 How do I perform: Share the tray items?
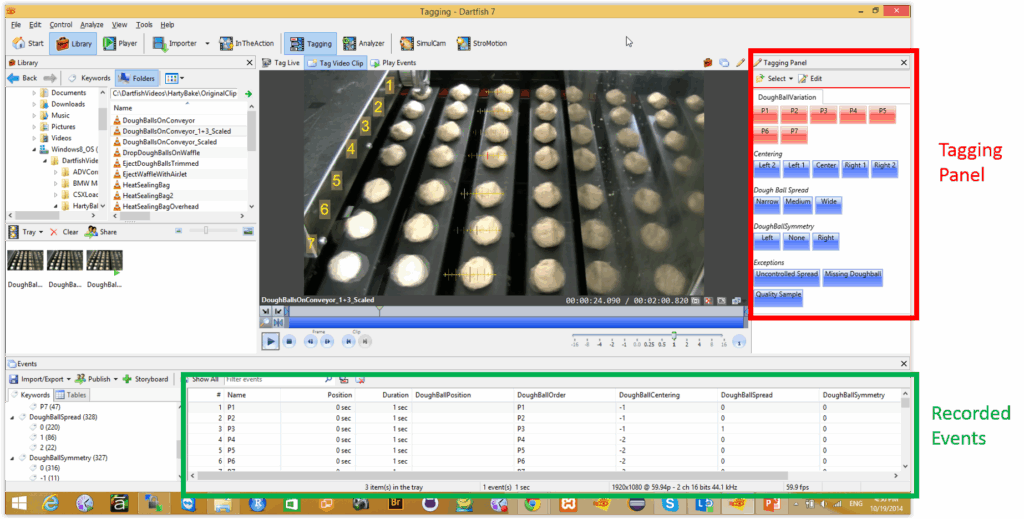click(101, 232)
